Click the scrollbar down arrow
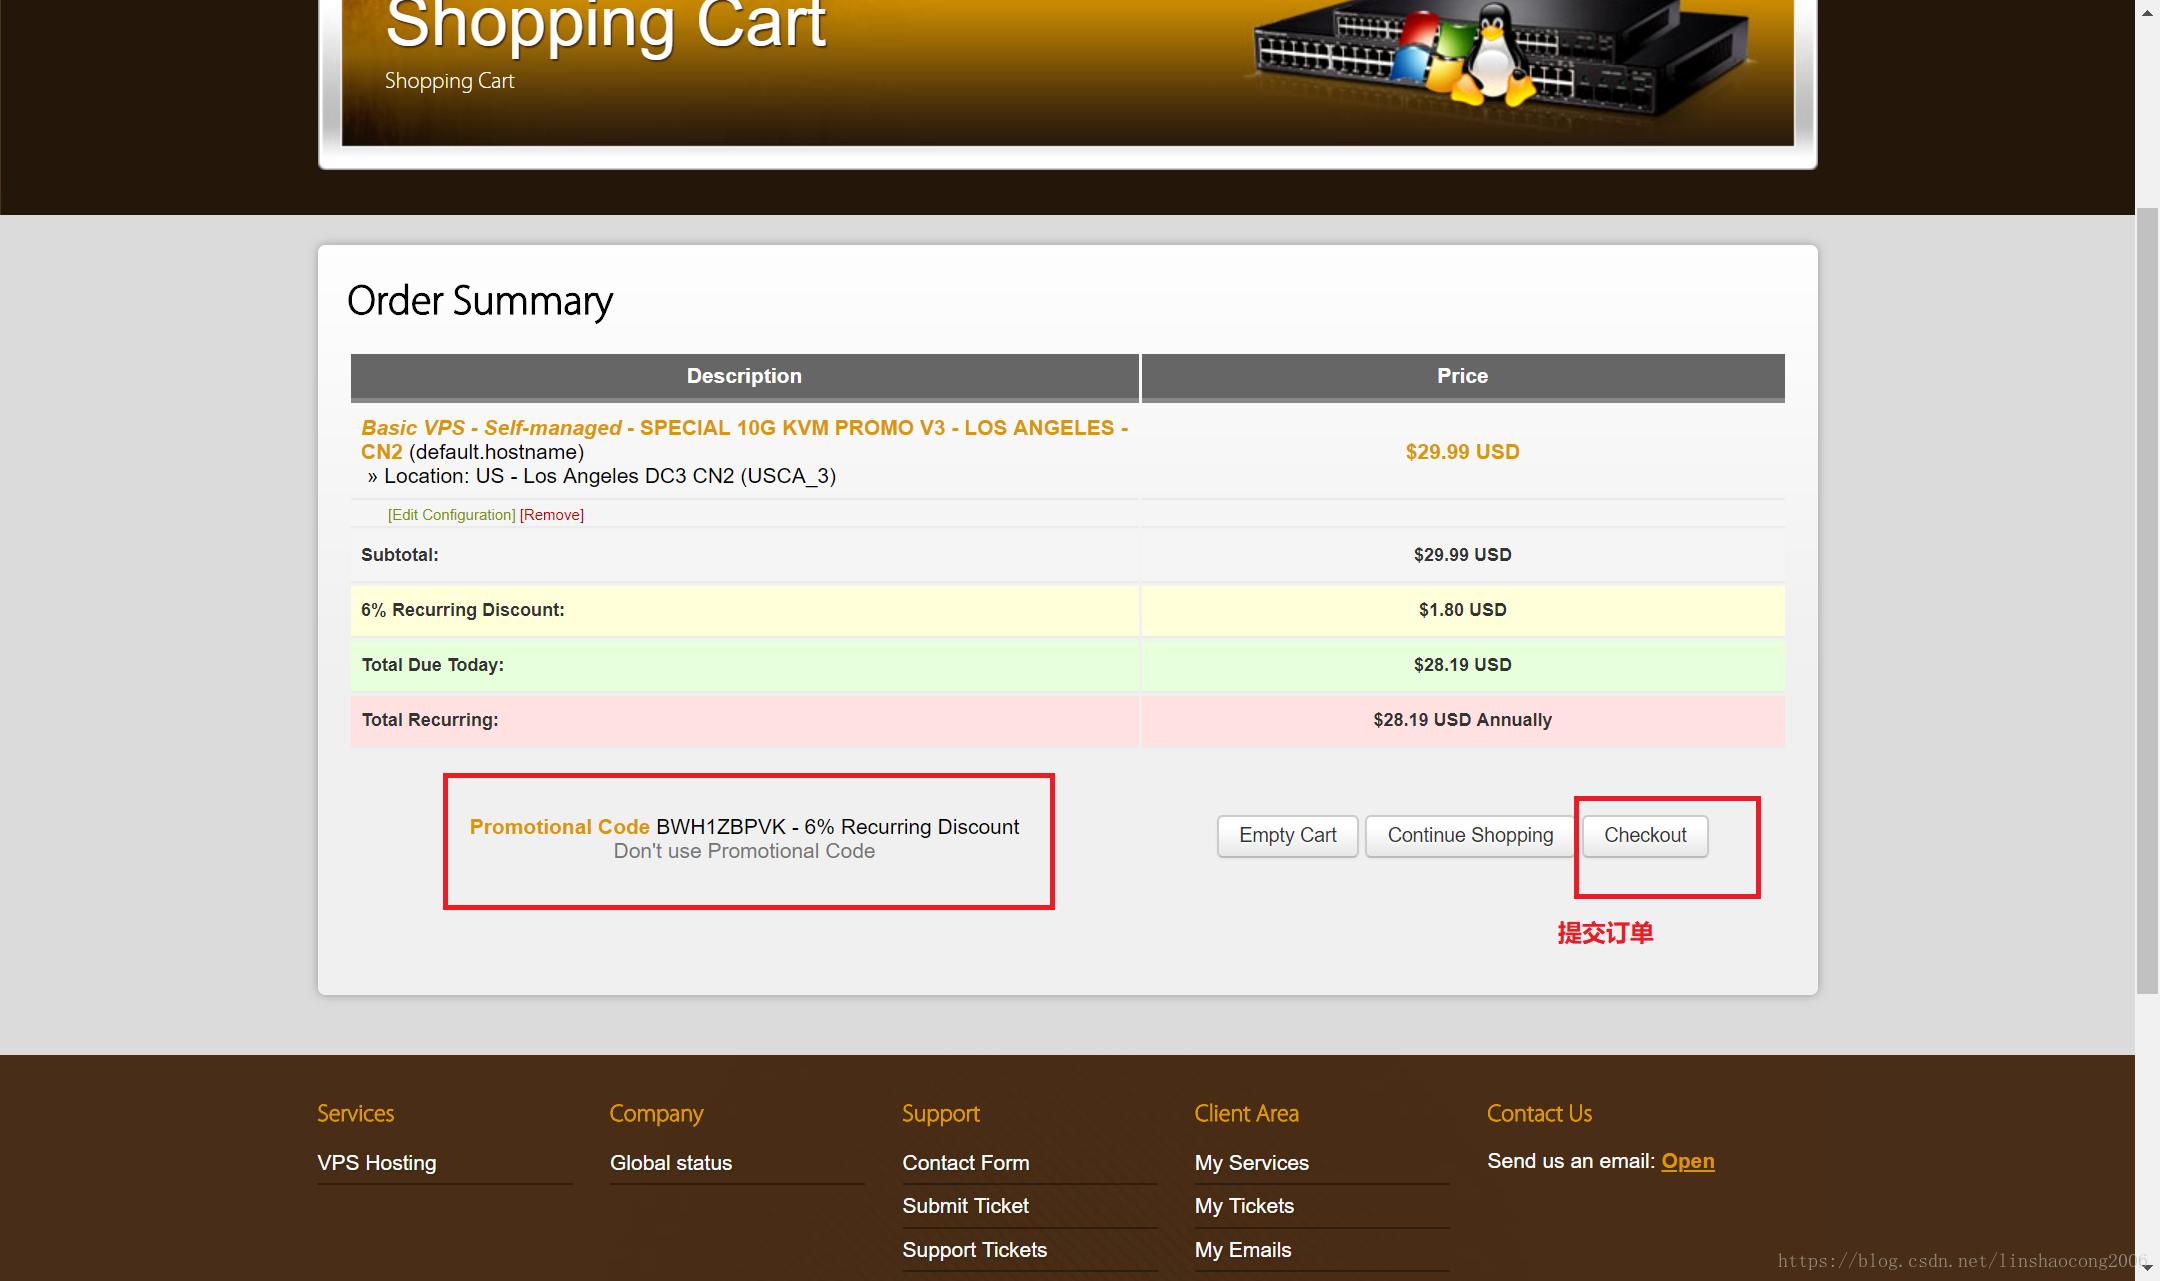Screen dimensions: 2160x1281 pyautogui.click(x=2147, y=1268)
